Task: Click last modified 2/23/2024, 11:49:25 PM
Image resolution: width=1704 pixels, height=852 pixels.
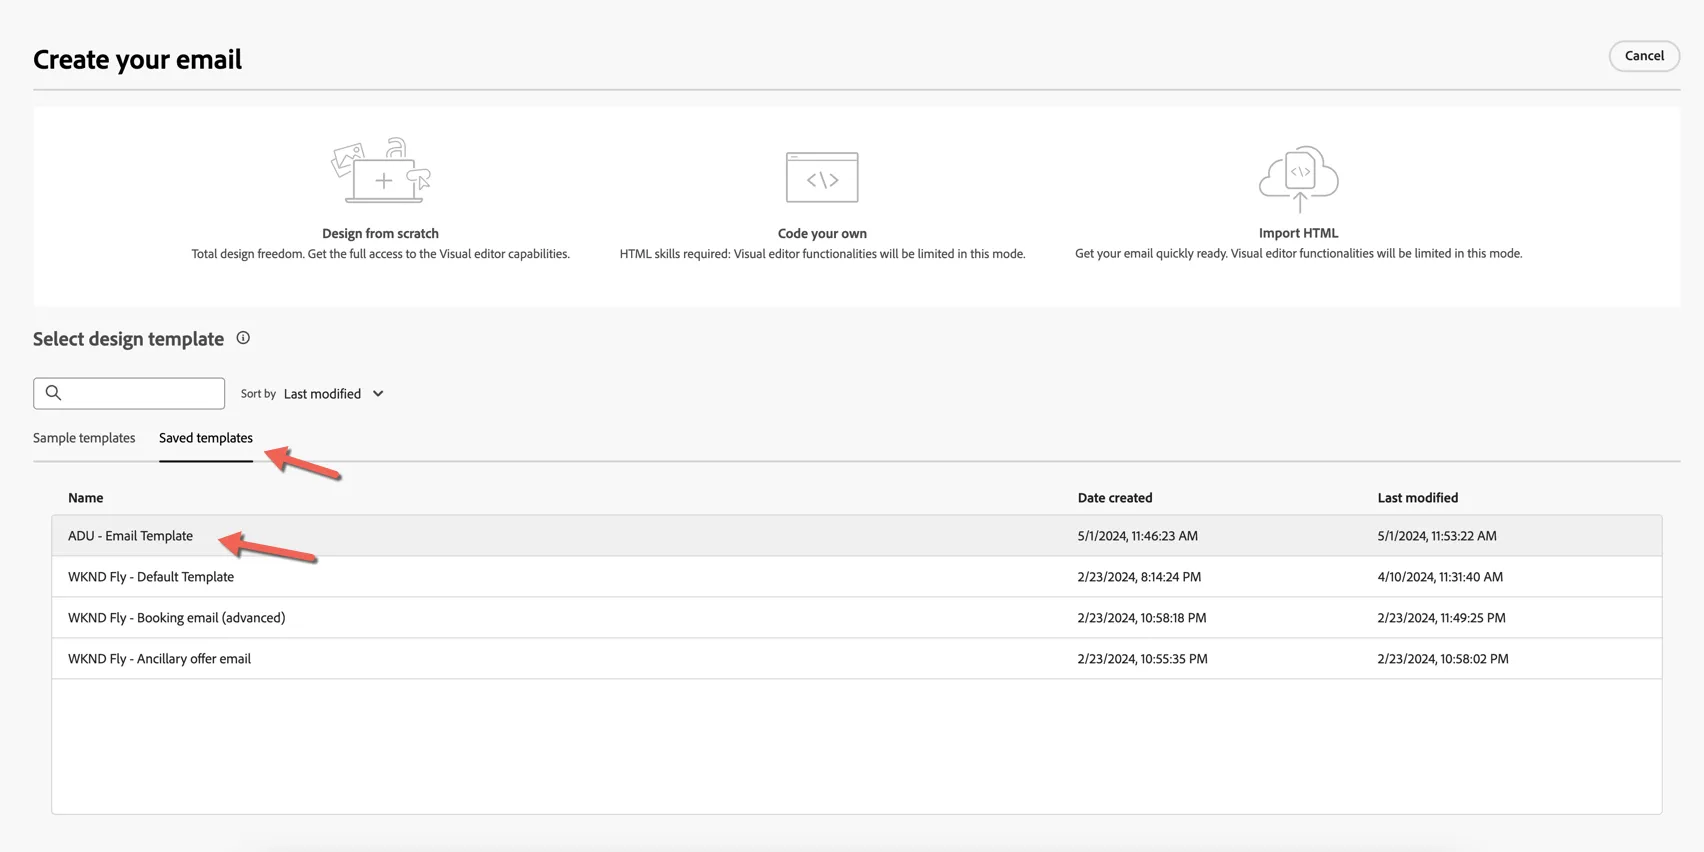Action: (x=1441, y=618)
